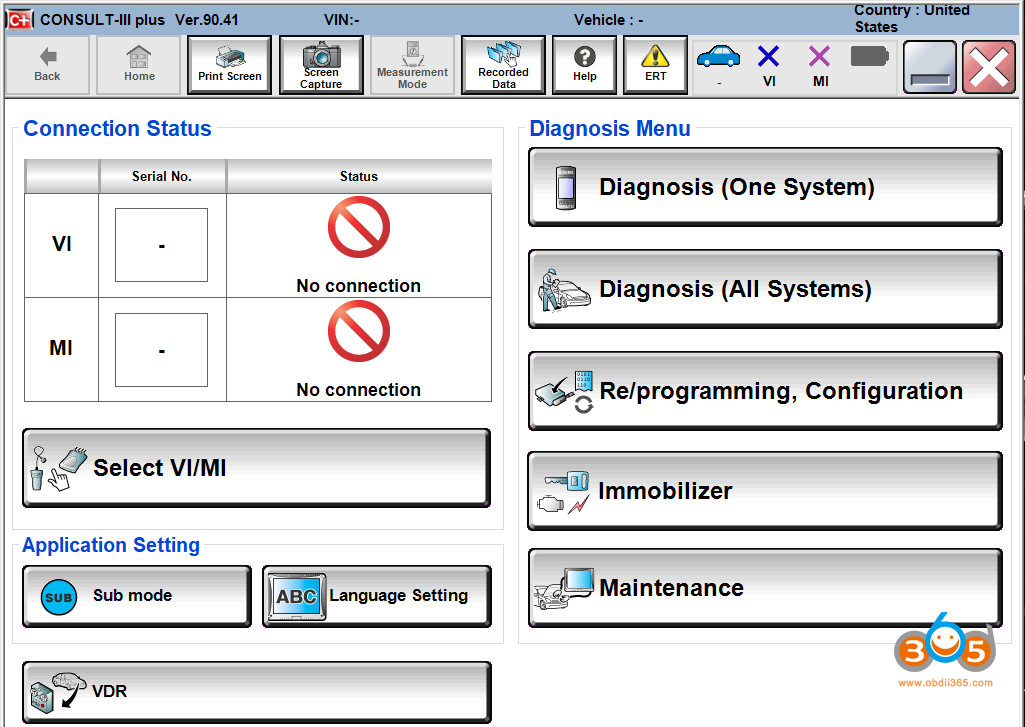
Task: Start Diagnosis (All Systems)
Action: point(765,289)
